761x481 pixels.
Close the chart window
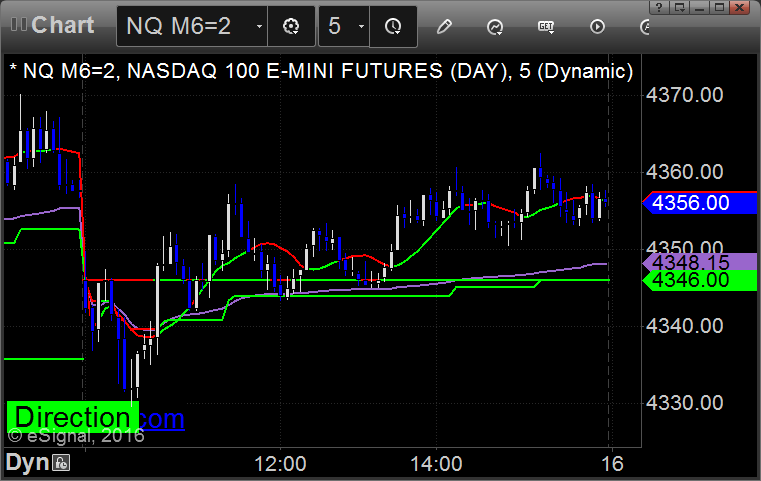pos(739,7)
